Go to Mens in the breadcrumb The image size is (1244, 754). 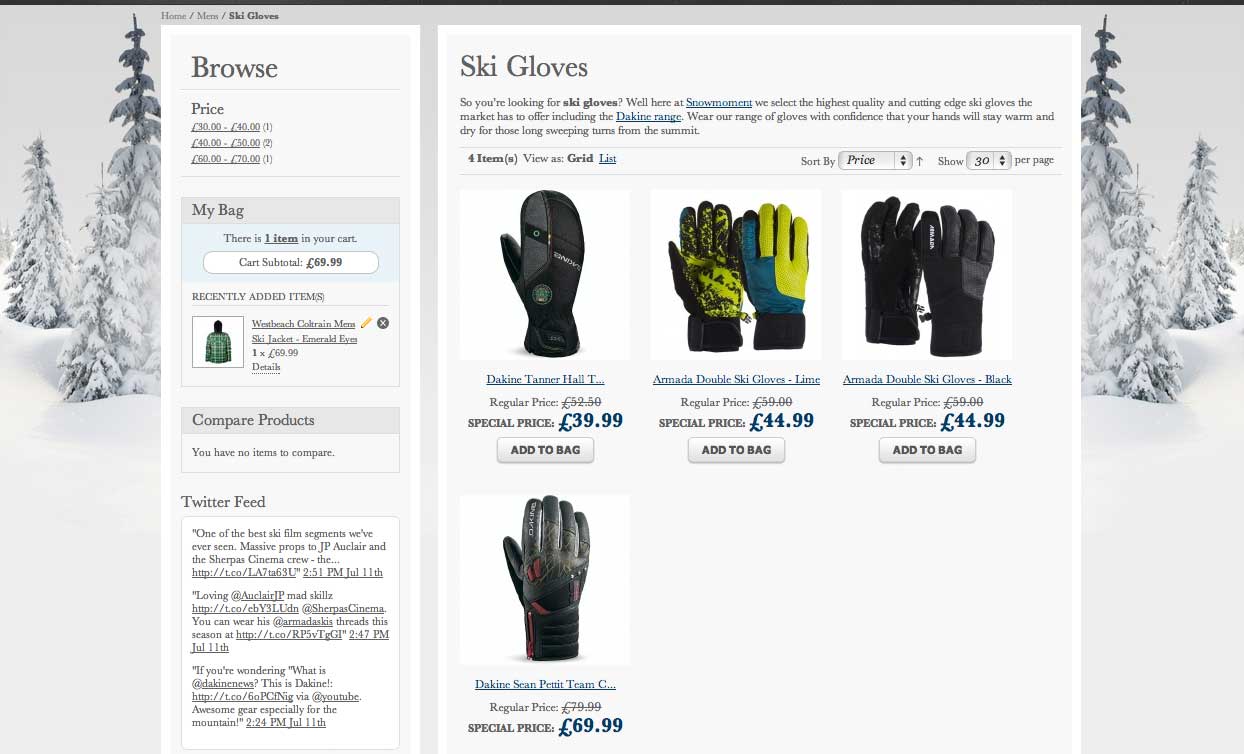(x=207, y=16)
